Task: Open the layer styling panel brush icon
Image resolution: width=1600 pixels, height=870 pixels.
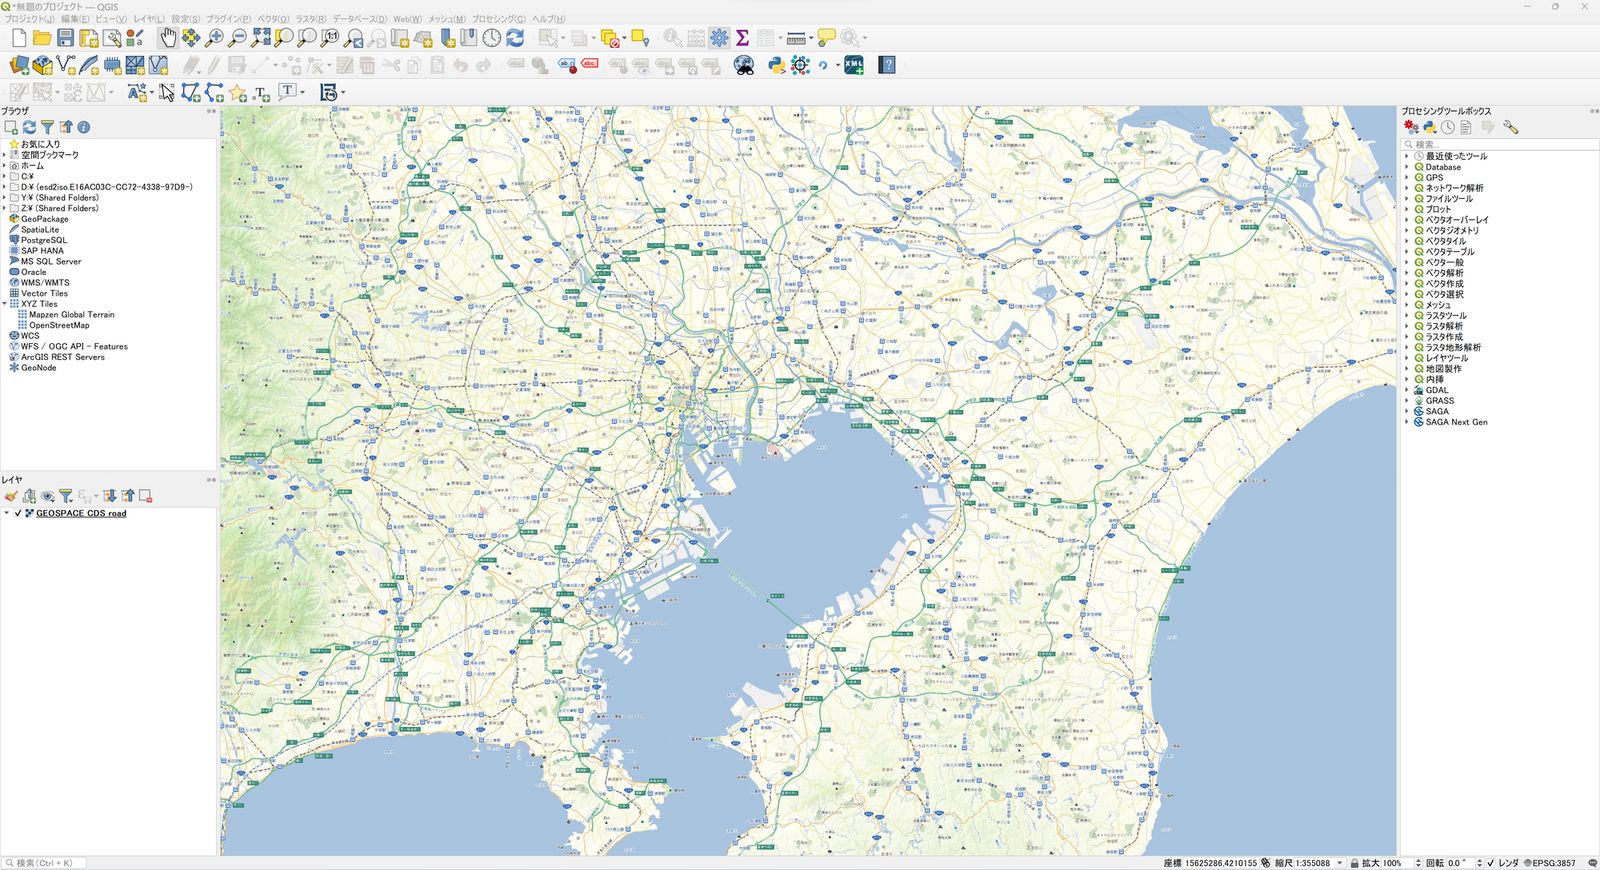Action: (11, 496)
